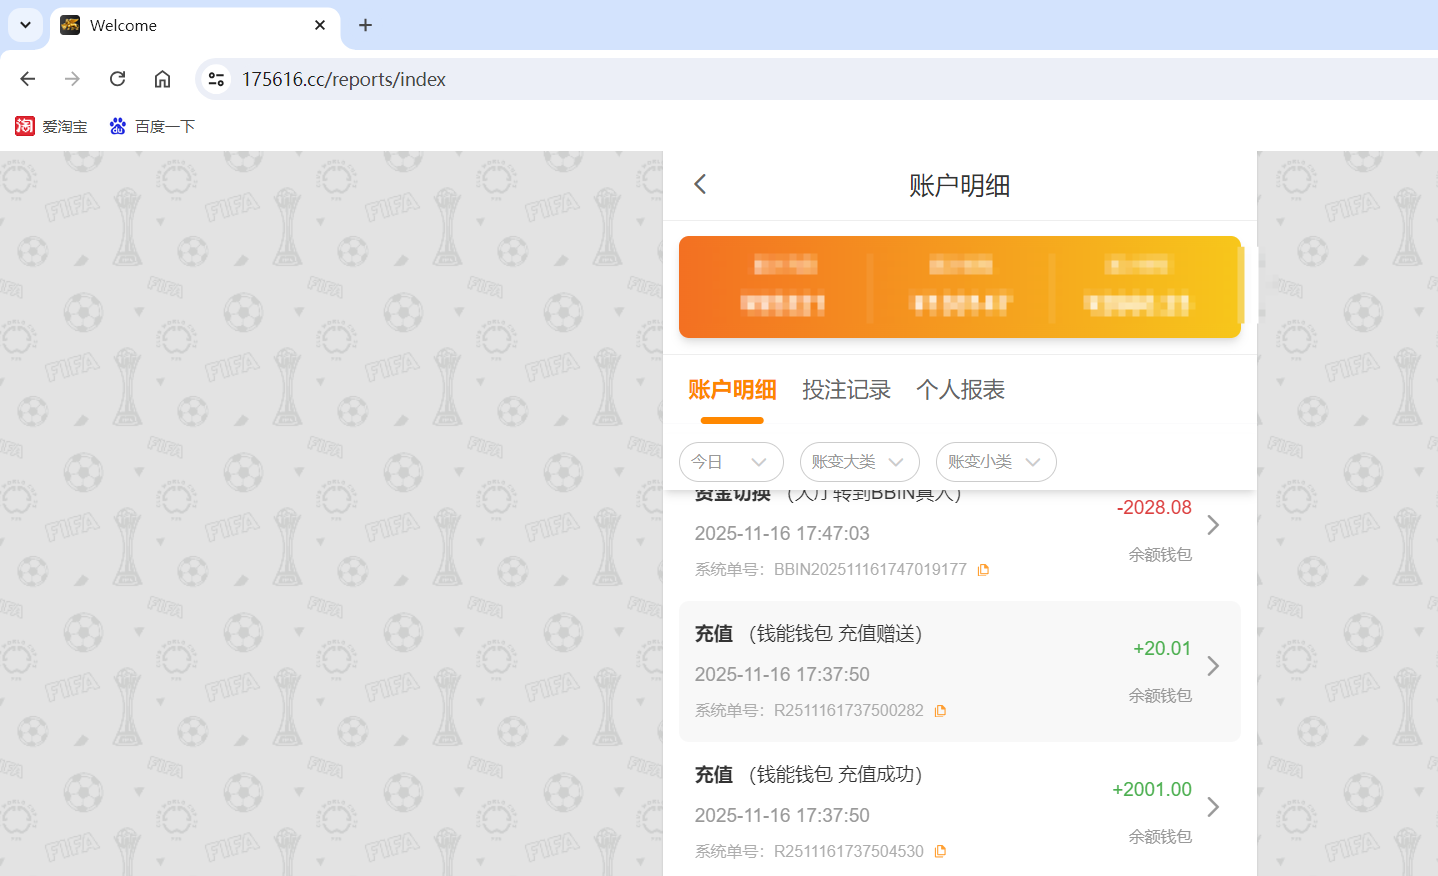Reload the current page
The height and width of the screenshot is (876, 1438).
117,78
